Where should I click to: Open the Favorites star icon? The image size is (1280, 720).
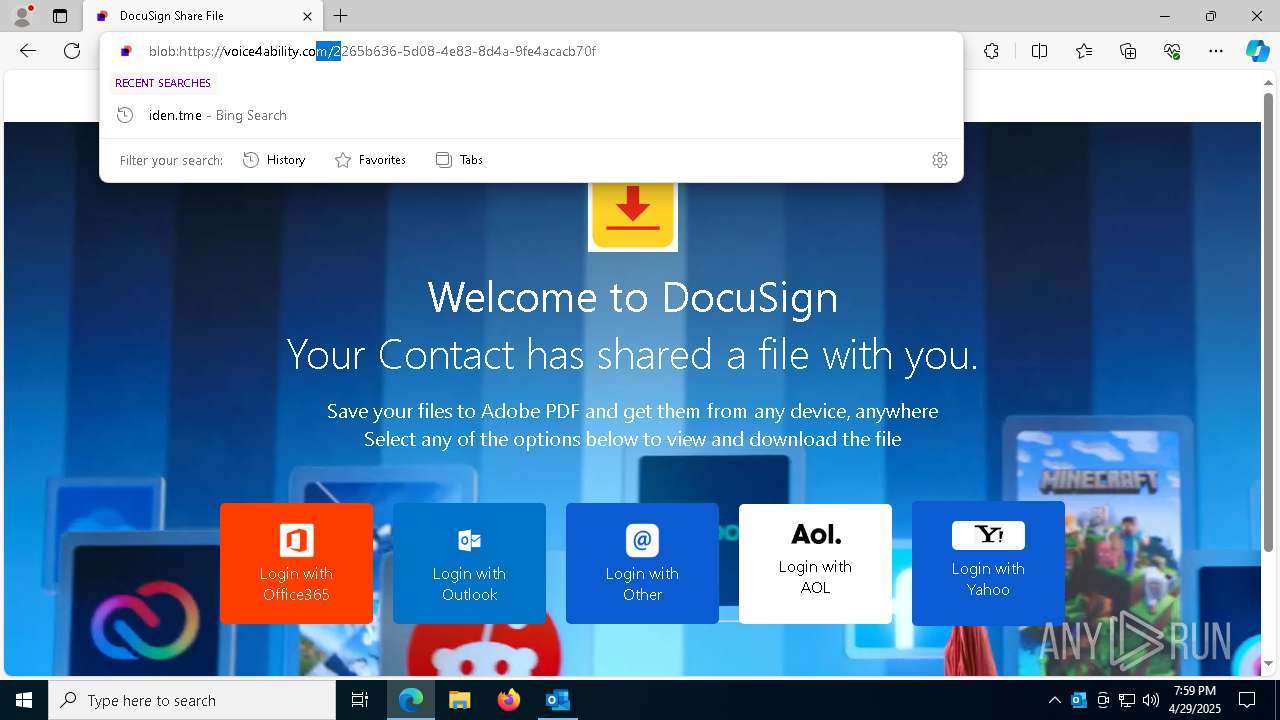click(x=1084, y=51)
